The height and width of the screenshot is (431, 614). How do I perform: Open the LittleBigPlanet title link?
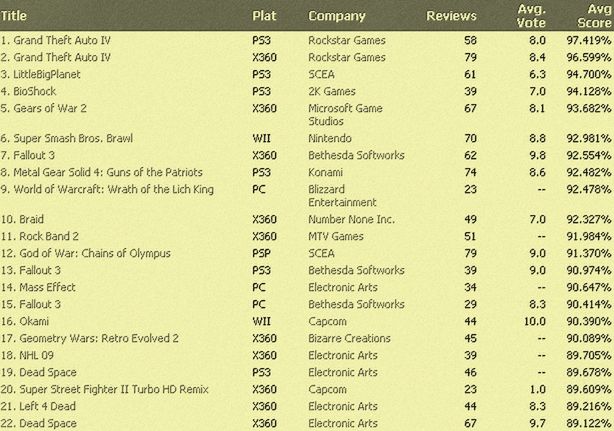47,74
